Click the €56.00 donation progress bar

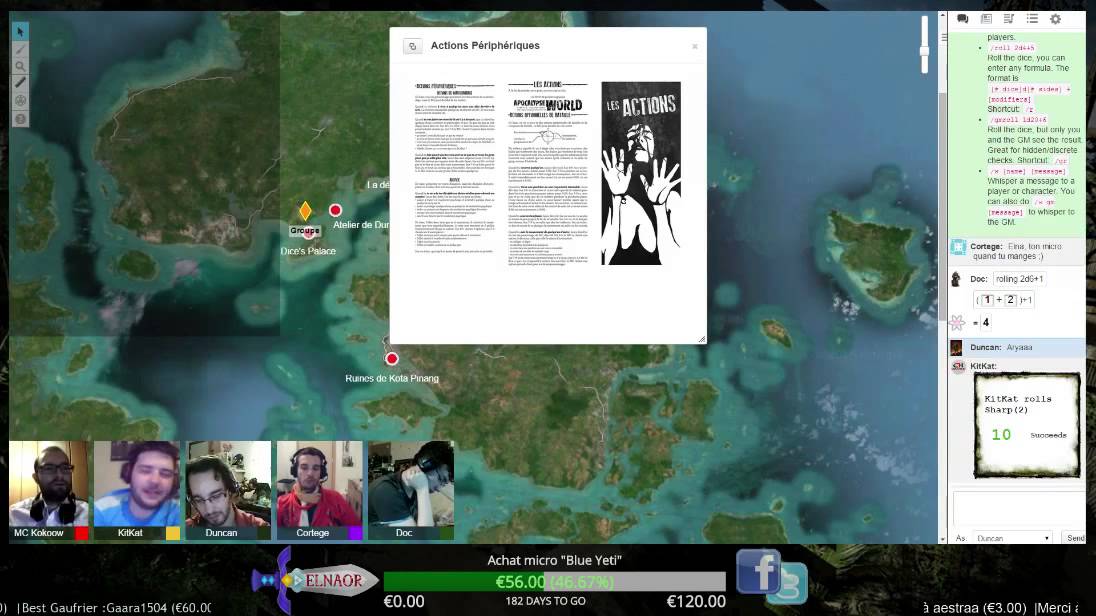pos(554,582)
